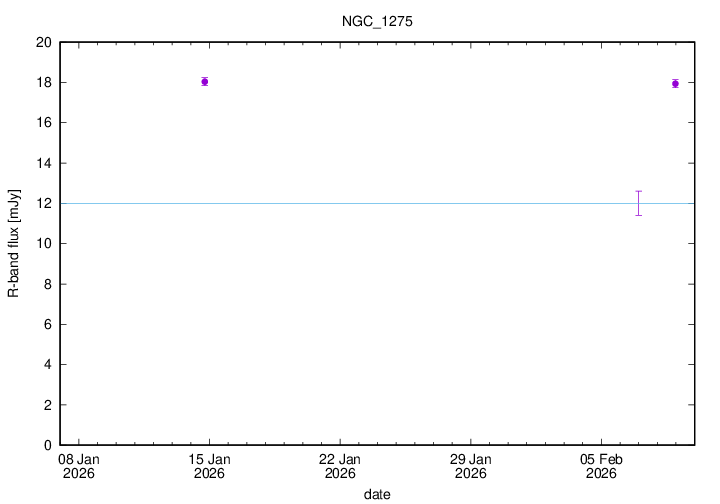Click the NGC_1275 plot title
Image resolution: width=720 pixels, height=504 pixels.
point(377,20)
